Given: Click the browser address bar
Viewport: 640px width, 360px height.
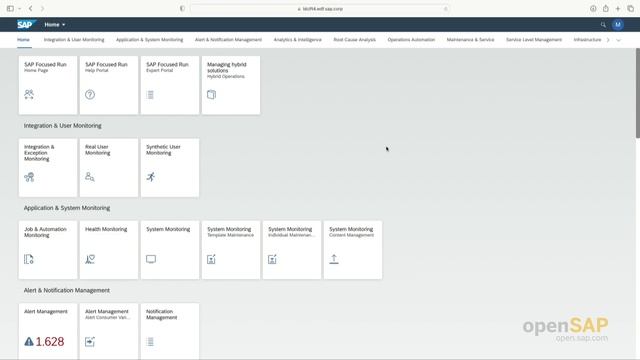Looking at the screenshot, I should [320, 9].
